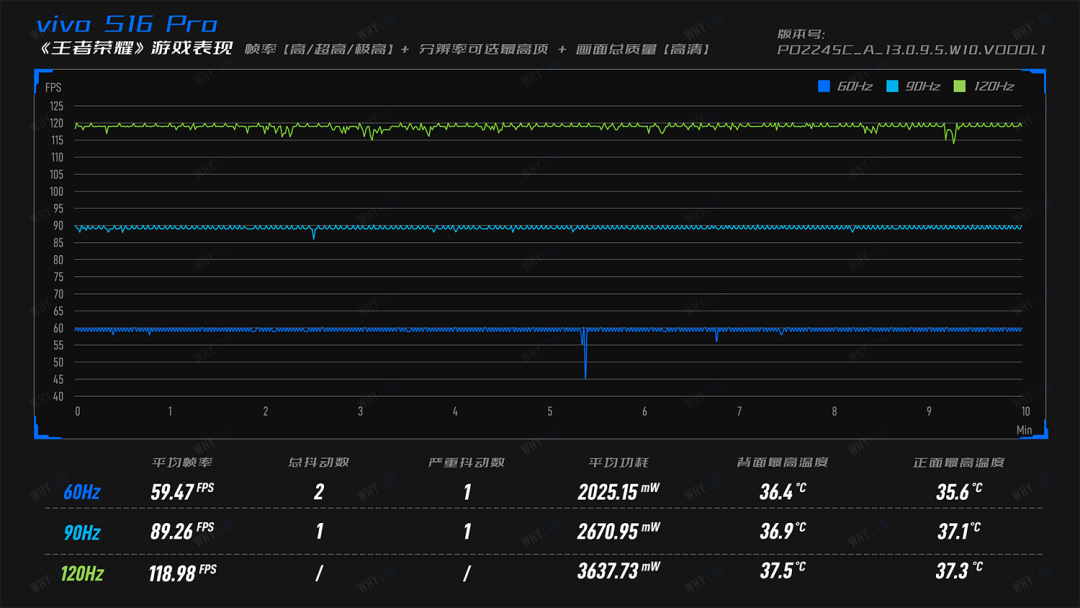Click the 90Hz cyan legend swatch

click(x=892, y=86)
